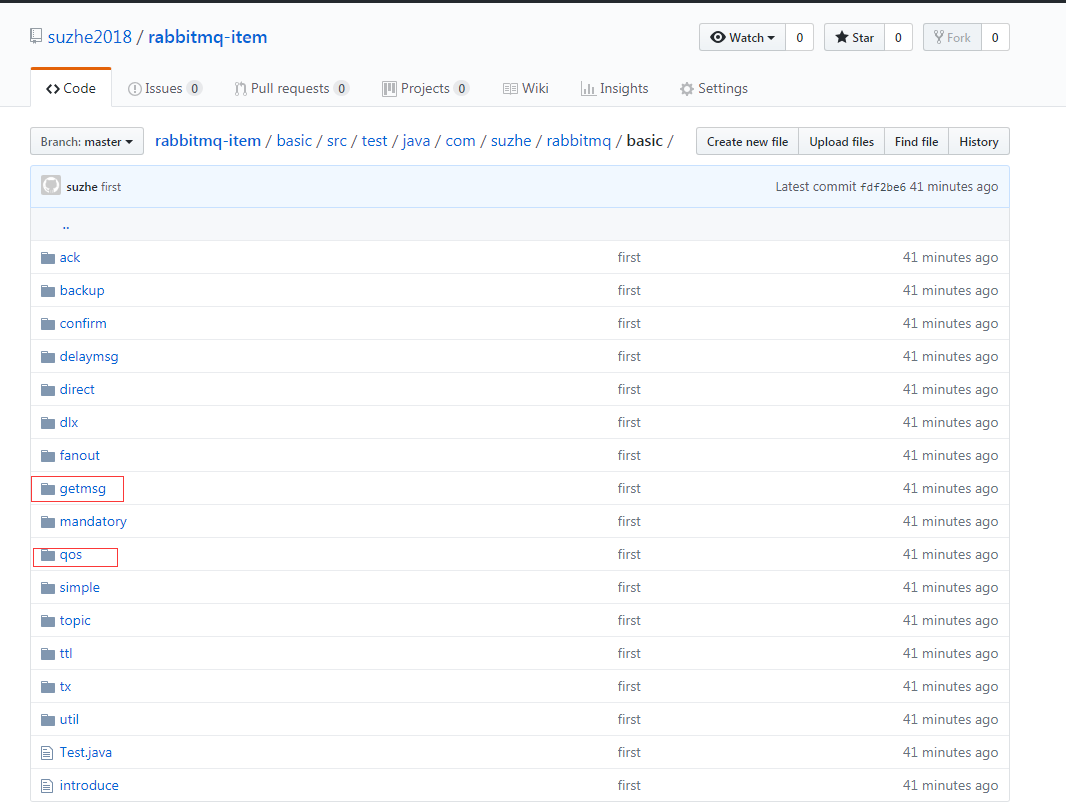Open the mandatory folder

pos(93,521)
